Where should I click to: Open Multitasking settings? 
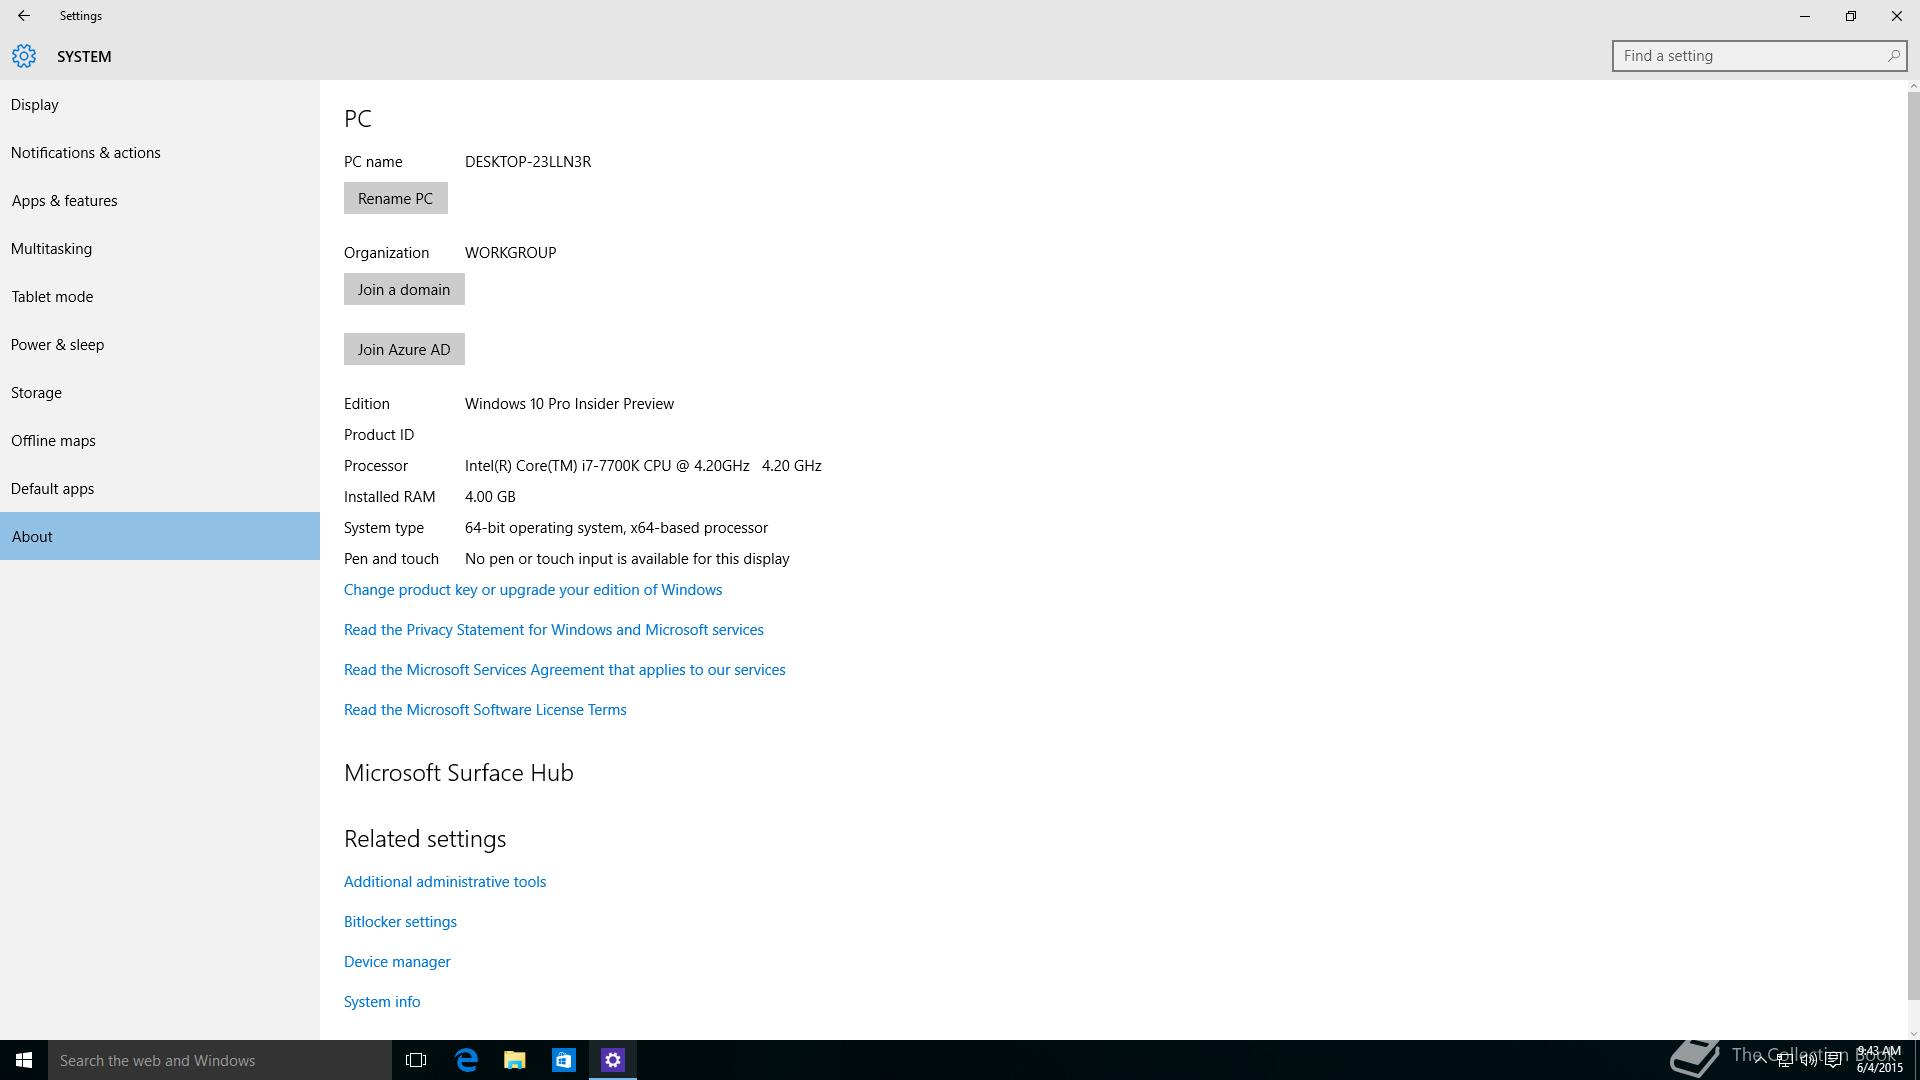pyautogui.click(x=160, y=248)
